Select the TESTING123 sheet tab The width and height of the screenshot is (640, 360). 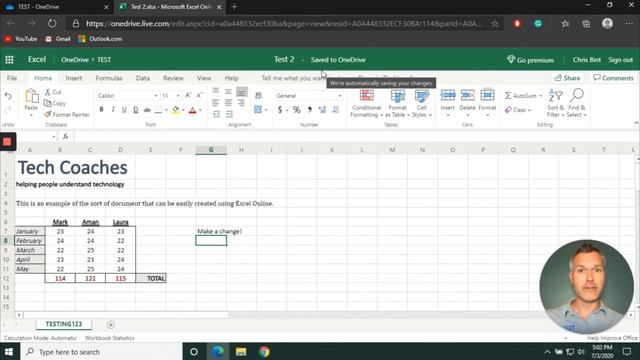click(64, 324)
